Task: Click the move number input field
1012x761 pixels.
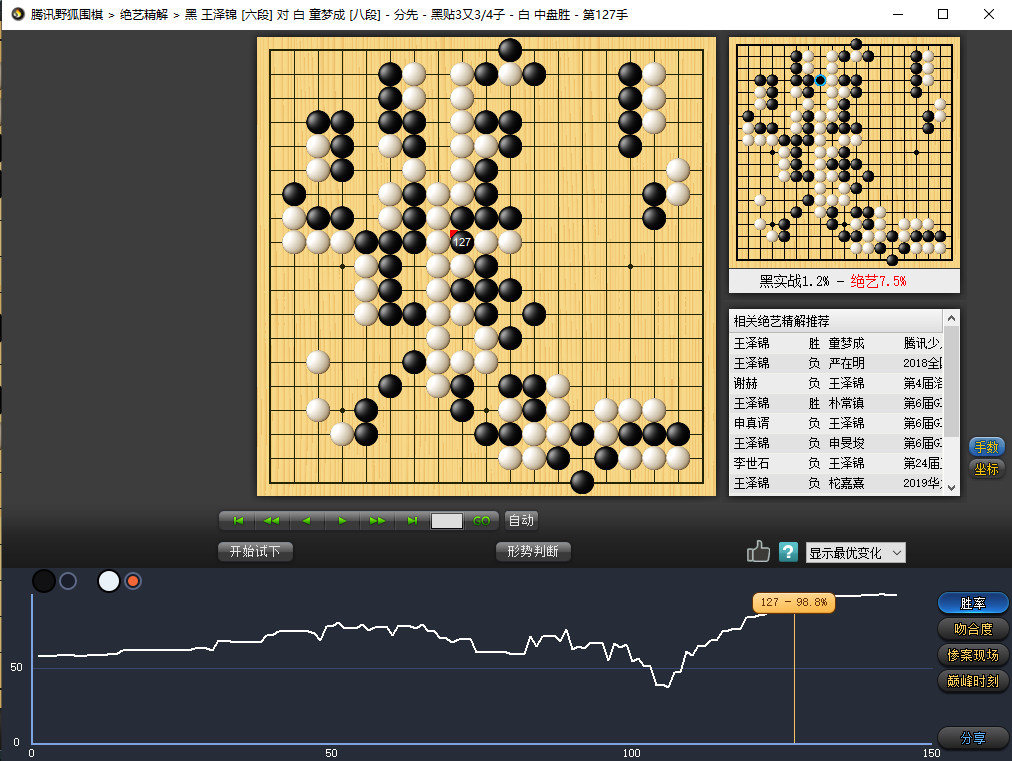Action: pos(447,520)
